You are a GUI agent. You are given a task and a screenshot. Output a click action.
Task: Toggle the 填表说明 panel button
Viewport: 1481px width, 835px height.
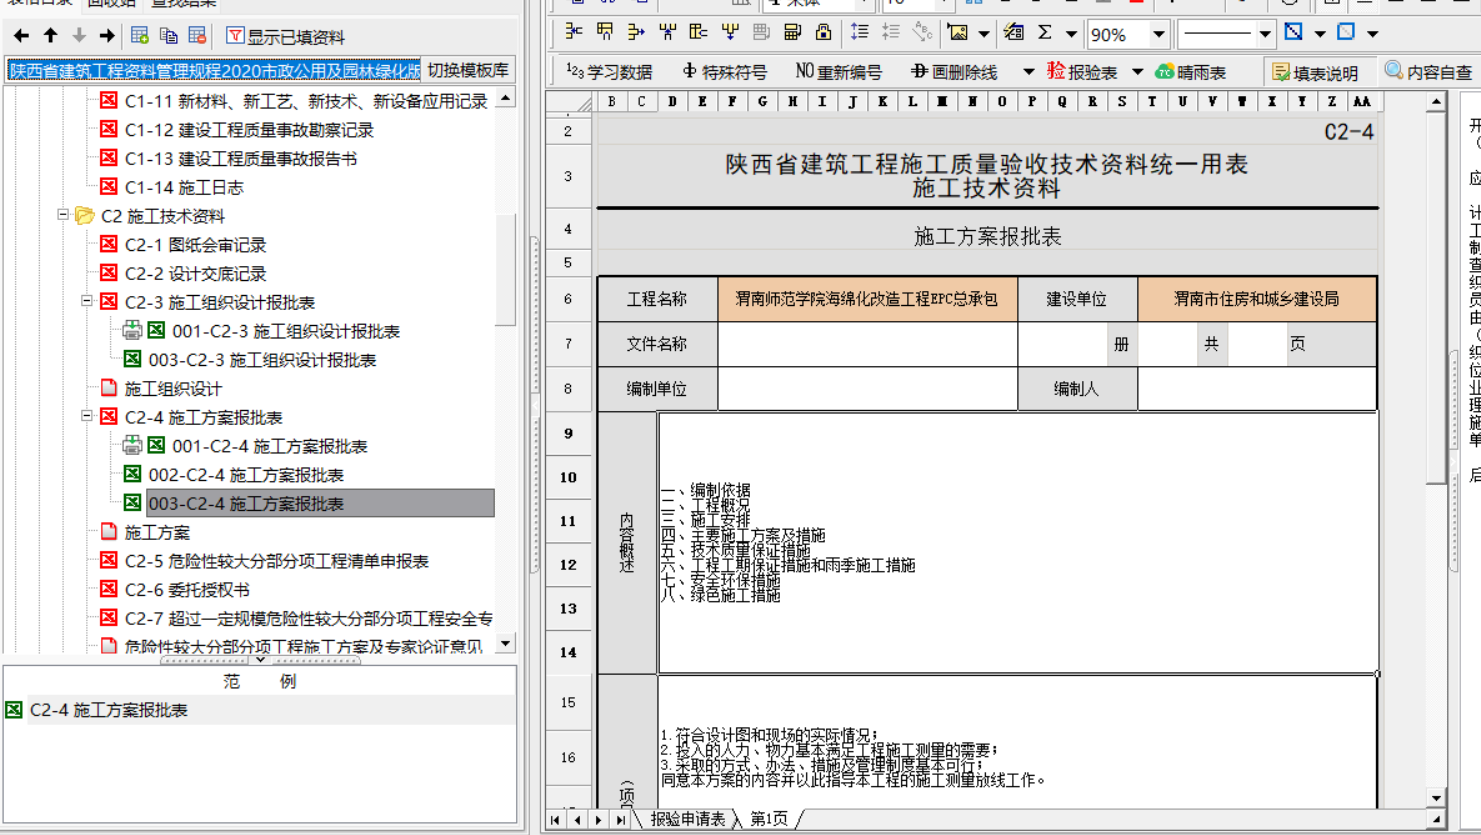(x=1315, y=72)
